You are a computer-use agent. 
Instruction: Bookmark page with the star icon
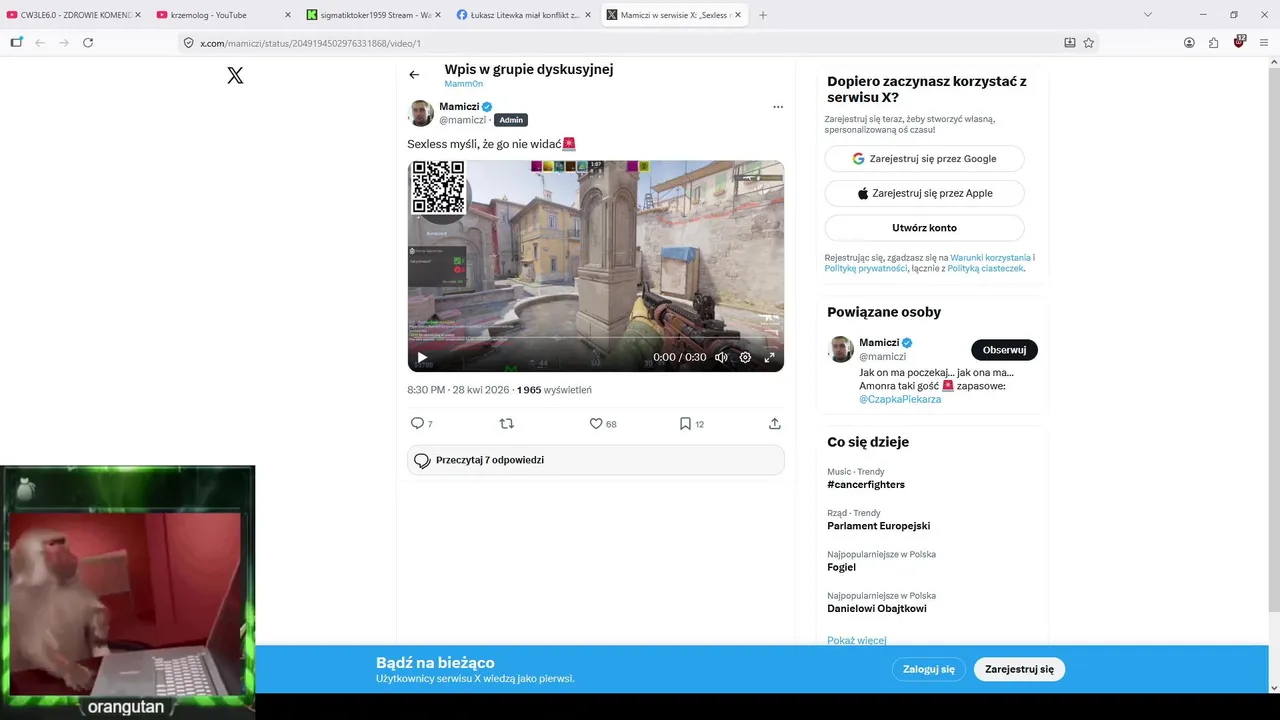coord(1089,43)
